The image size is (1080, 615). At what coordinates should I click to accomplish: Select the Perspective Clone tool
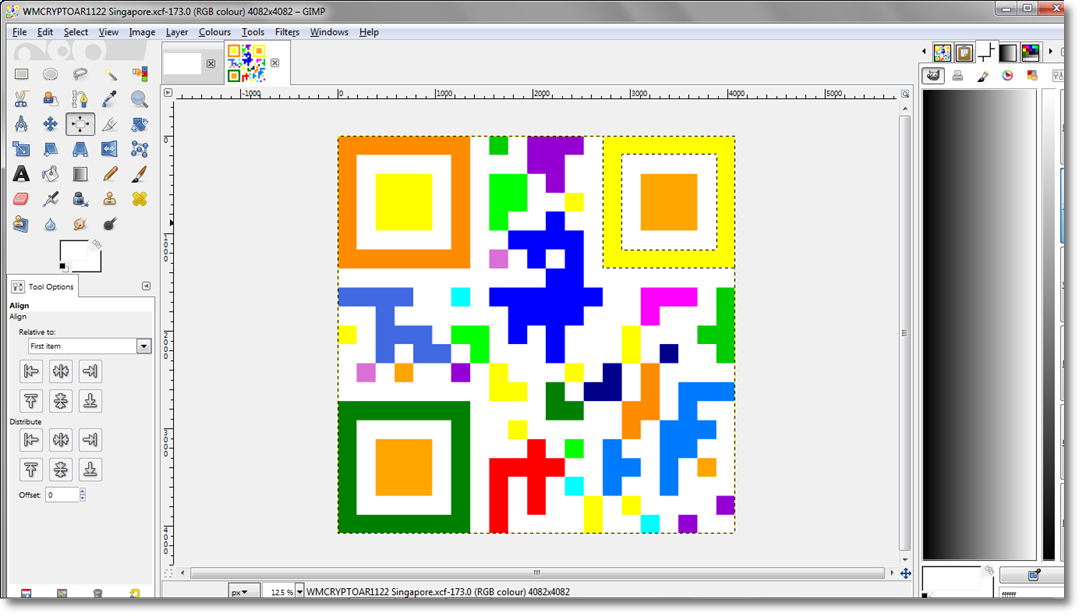(21, 224)
